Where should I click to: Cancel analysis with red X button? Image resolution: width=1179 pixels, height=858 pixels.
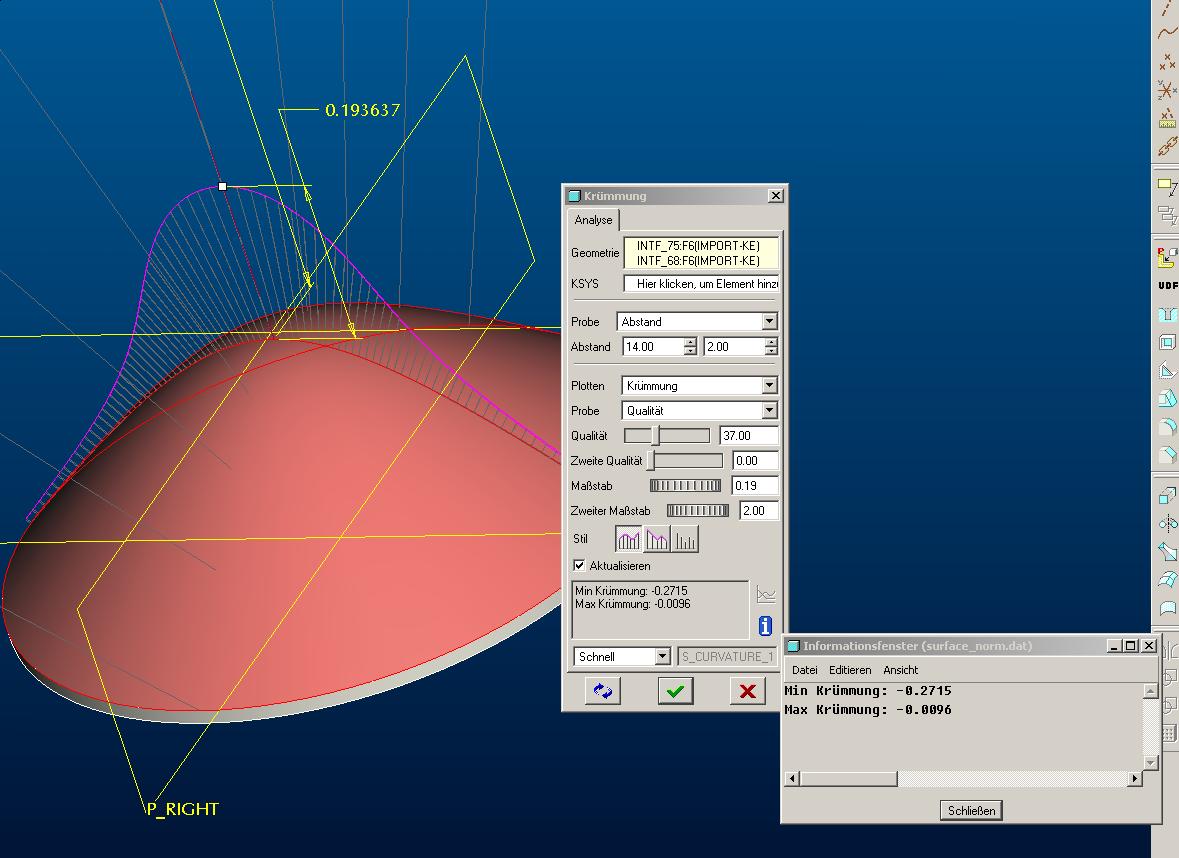(747, 690)
